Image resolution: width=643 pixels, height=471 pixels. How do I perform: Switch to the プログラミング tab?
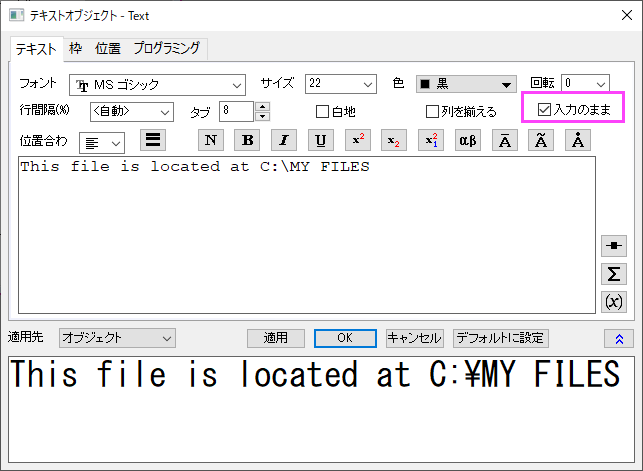tap(167, 48)
